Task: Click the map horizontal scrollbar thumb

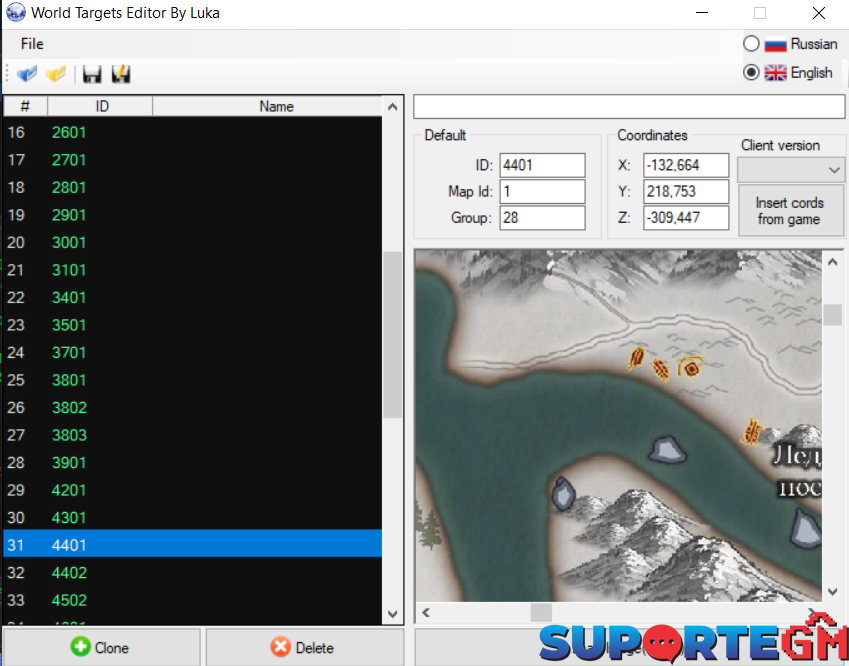Action: coord(541,613)
